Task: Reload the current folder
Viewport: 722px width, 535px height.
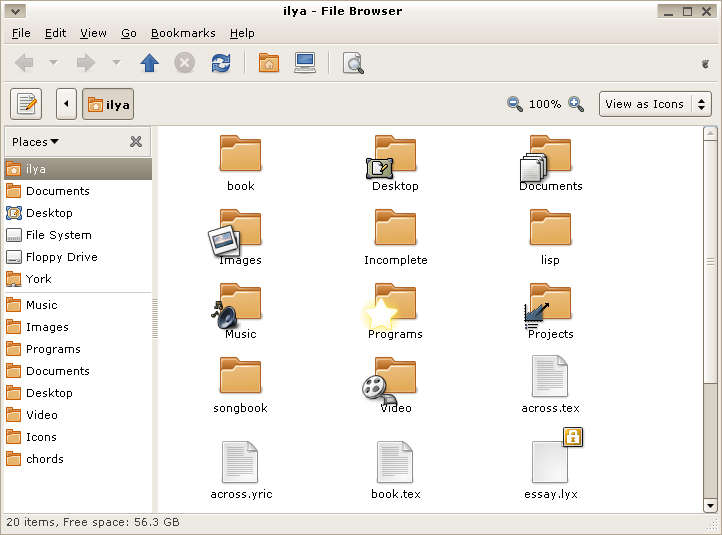Action: tap(221, 63)
